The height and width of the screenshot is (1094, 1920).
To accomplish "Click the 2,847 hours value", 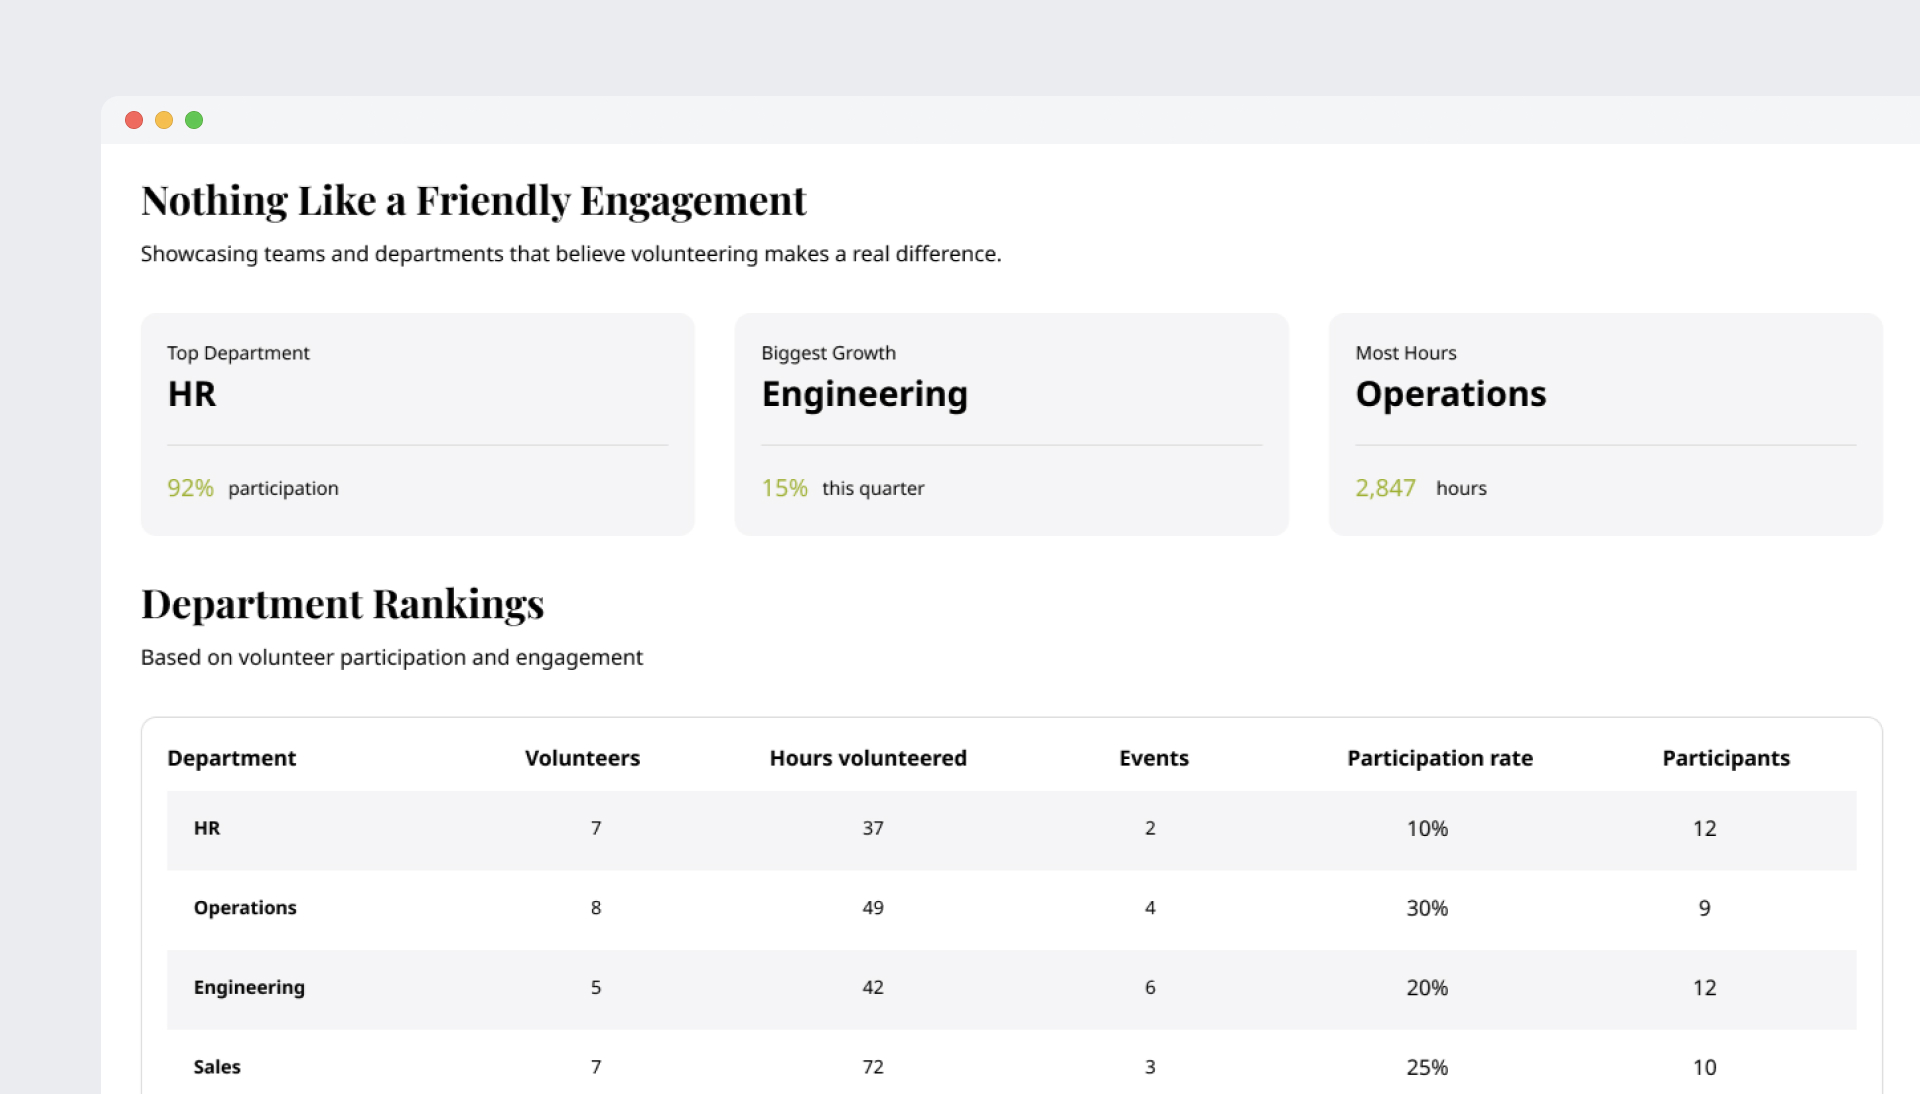I will point(1385,488).
